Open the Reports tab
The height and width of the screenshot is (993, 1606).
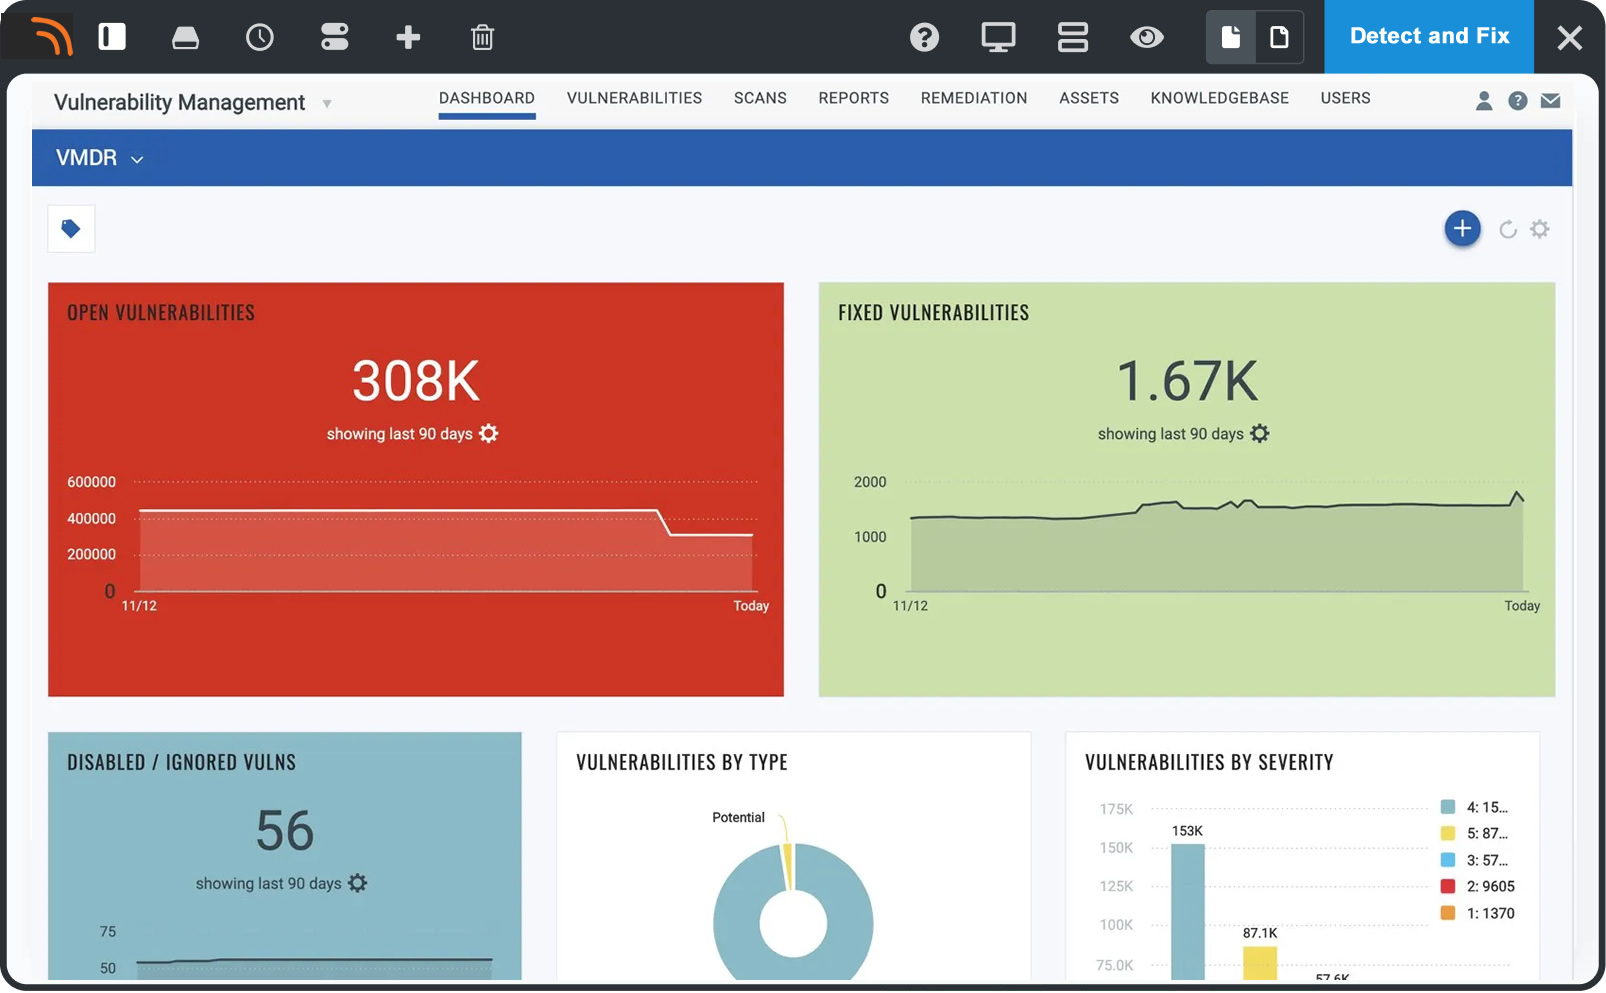(x=854, y=98)
